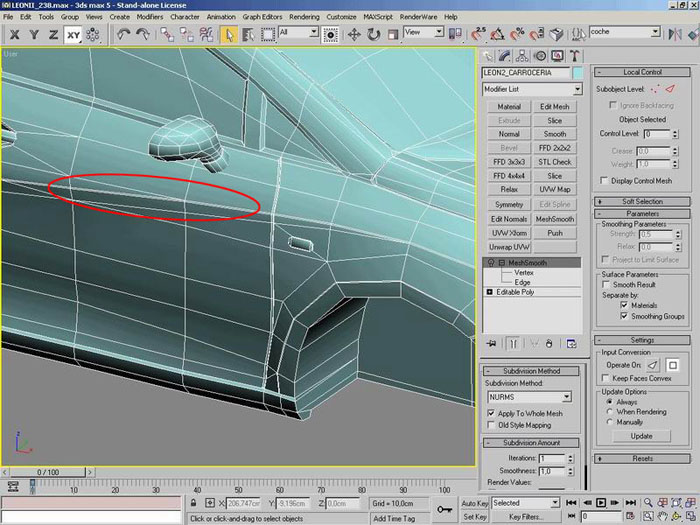Expand the Soft Selection rollout
Image resolution: width=700 pixels, height=525 pixels.
(x=642, y=201)
